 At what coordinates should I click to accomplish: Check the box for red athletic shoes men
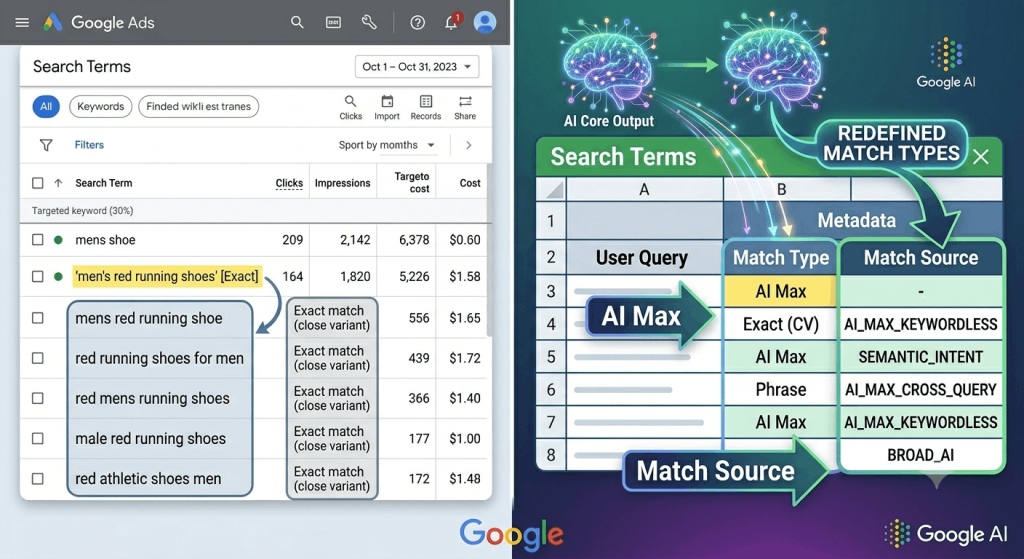point(38,479)
